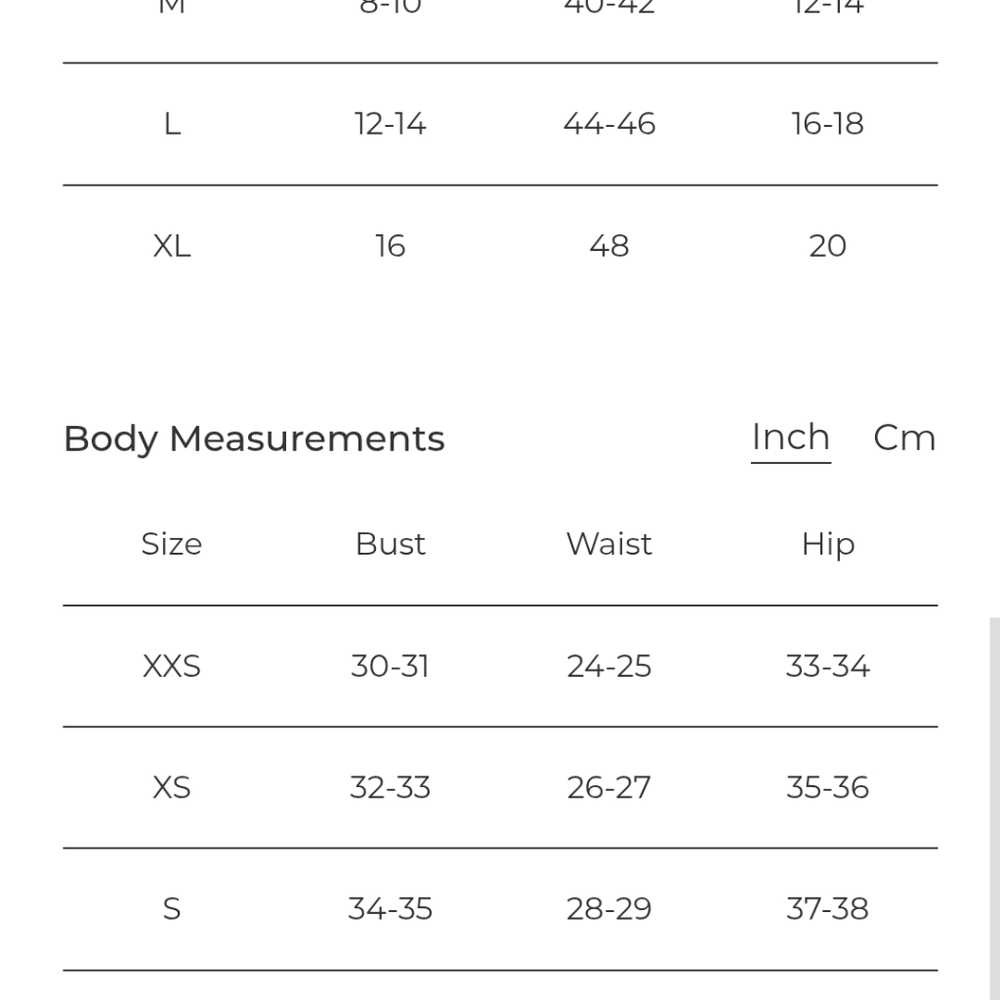This screenshot has height=1000, width=1000.
Task: Click the XXS bust value 30-31
Action: pyautogui.click(x=390, y=666)
